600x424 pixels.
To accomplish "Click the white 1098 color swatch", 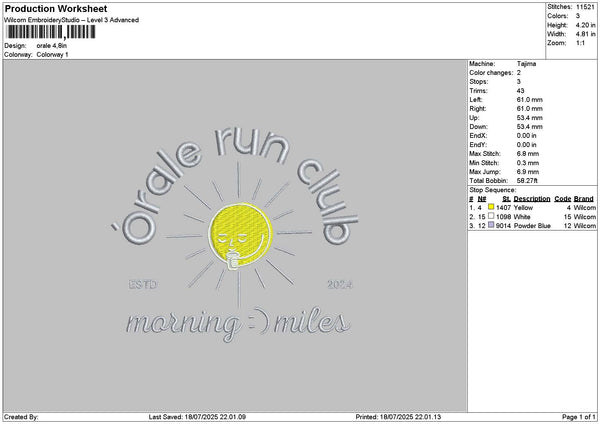I will (491, 216).
